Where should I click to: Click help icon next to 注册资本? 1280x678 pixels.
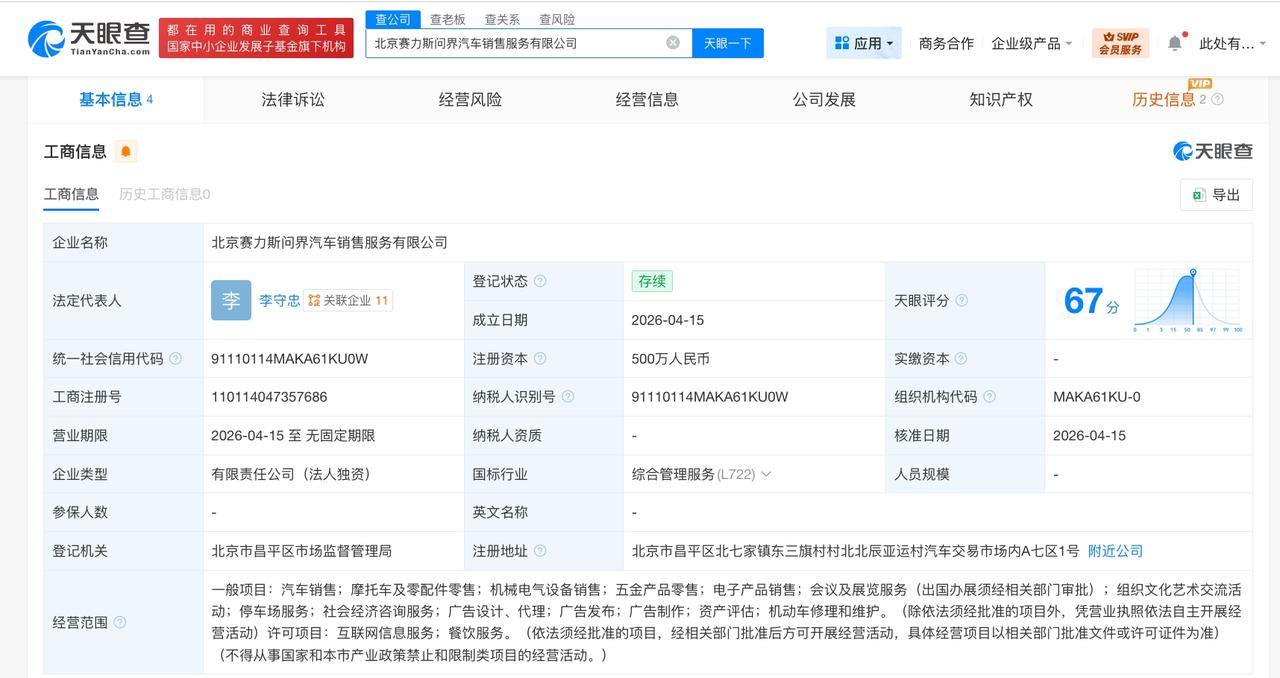[538, 358]
